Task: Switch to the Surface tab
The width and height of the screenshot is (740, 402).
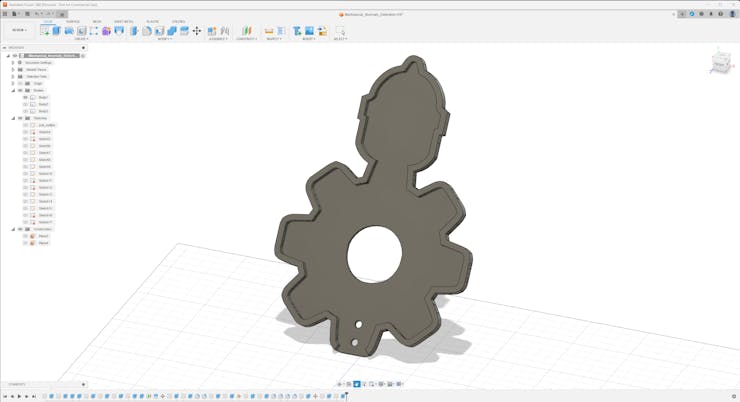Action: point(73,21)
